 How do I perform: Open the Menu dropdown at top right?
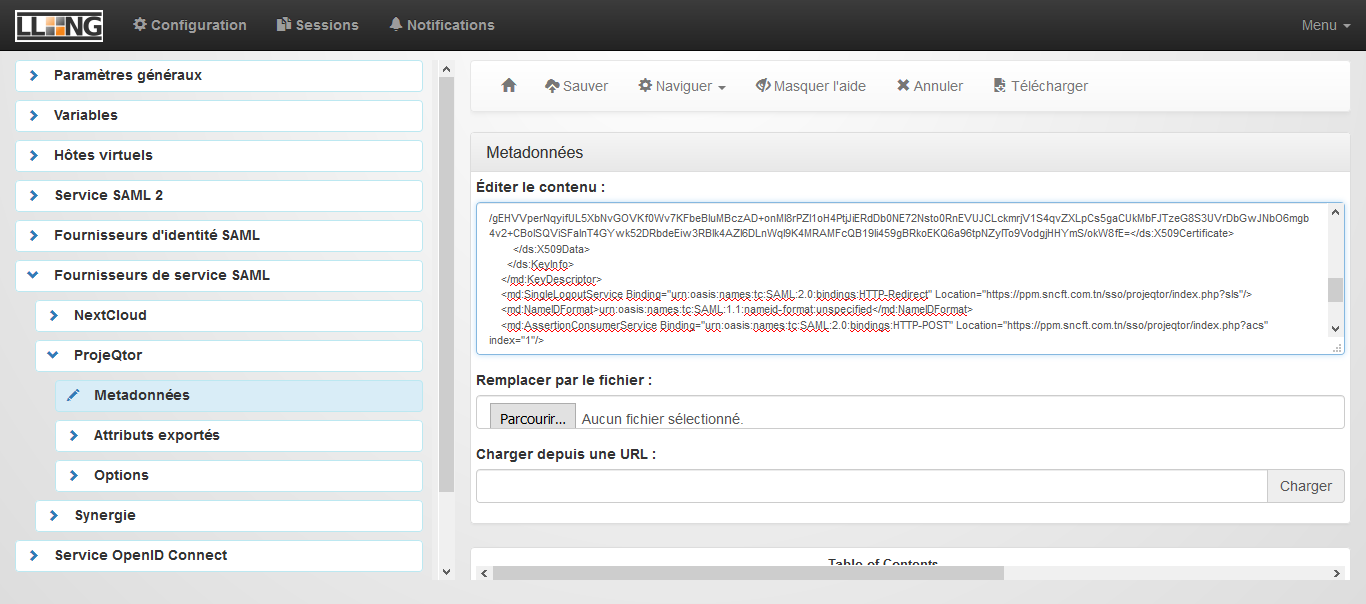1325,25
